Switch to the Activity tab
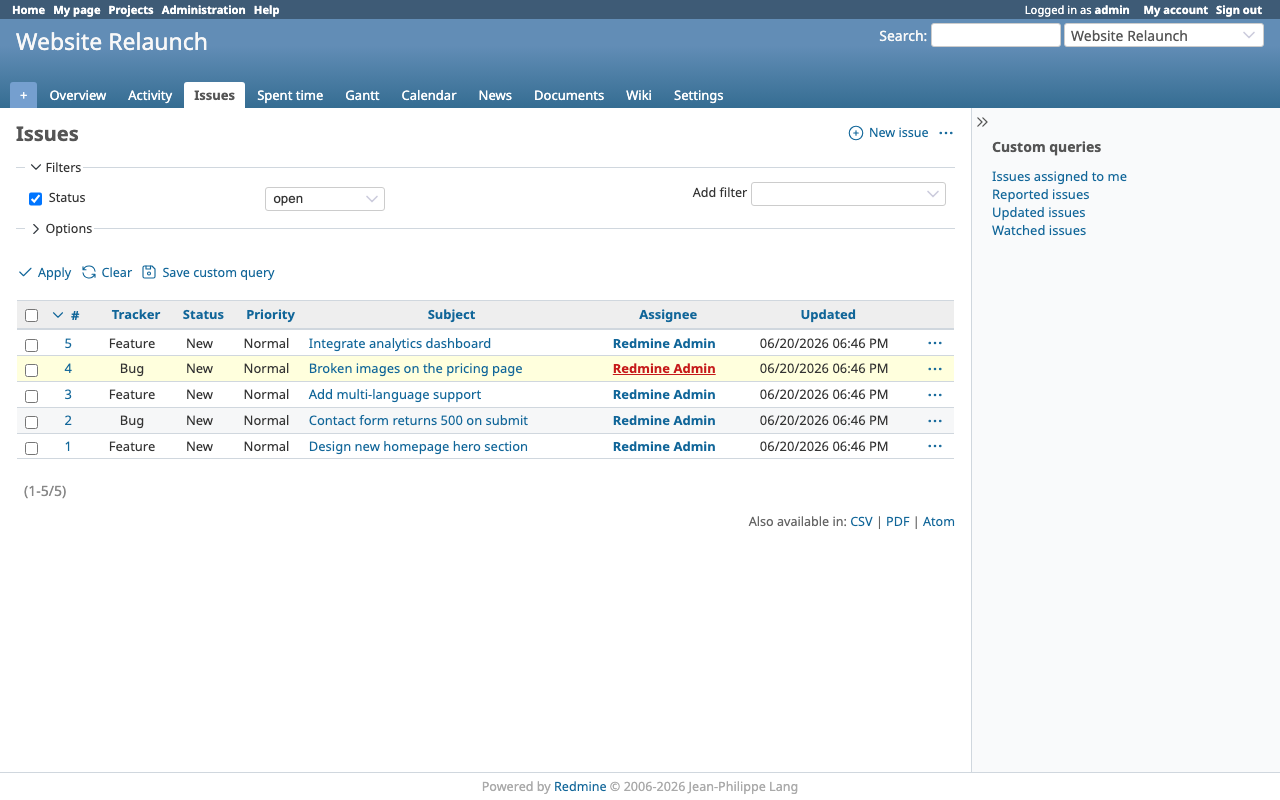1280x800 pixels. 150,95
